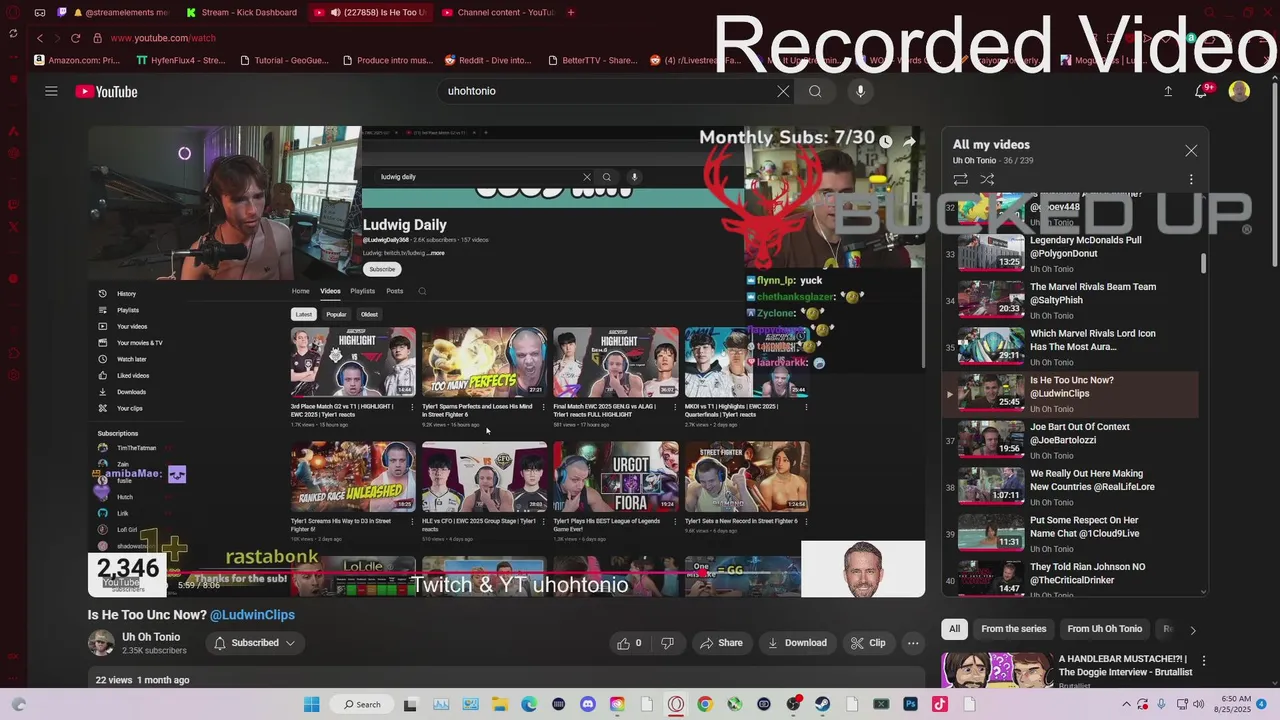Select the All filter chip
Image resolution: width=1280 pixels, height=720 pixels.
pos(954,629)
